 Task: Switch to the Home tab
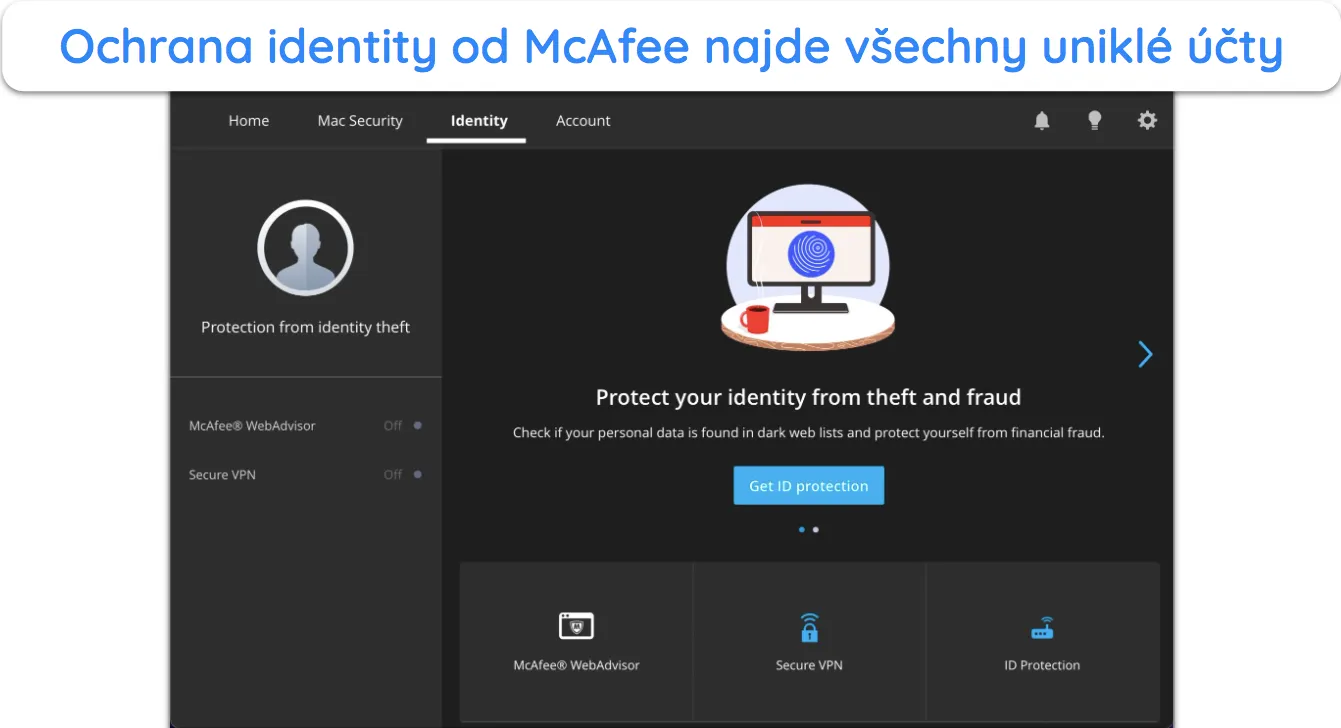coord(249,121)
